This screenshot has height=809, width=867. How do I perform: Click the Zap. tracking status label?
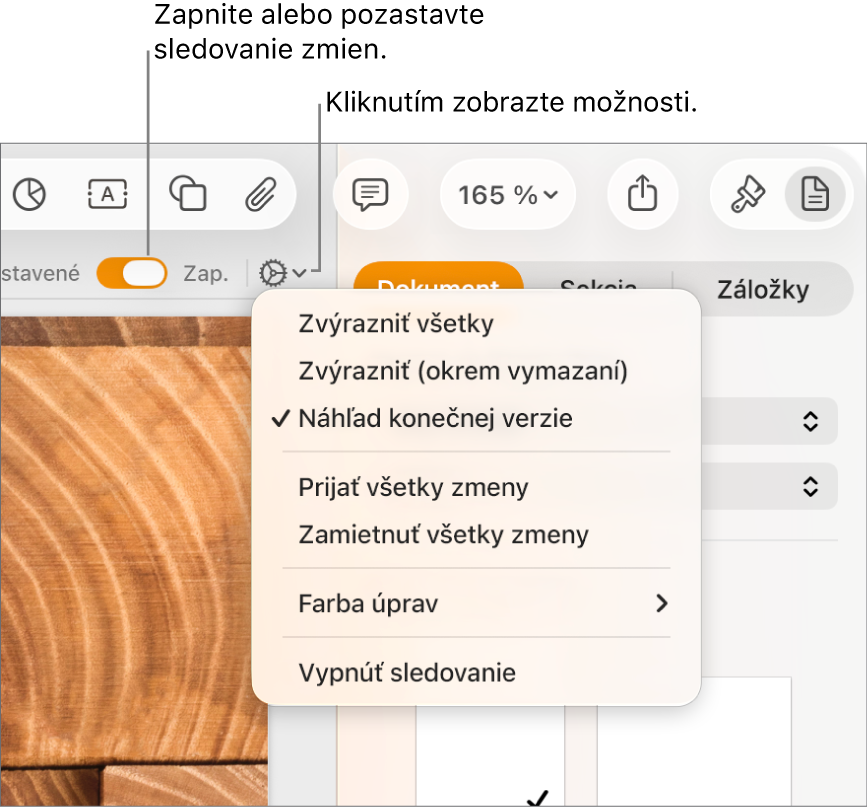point(206,273)
